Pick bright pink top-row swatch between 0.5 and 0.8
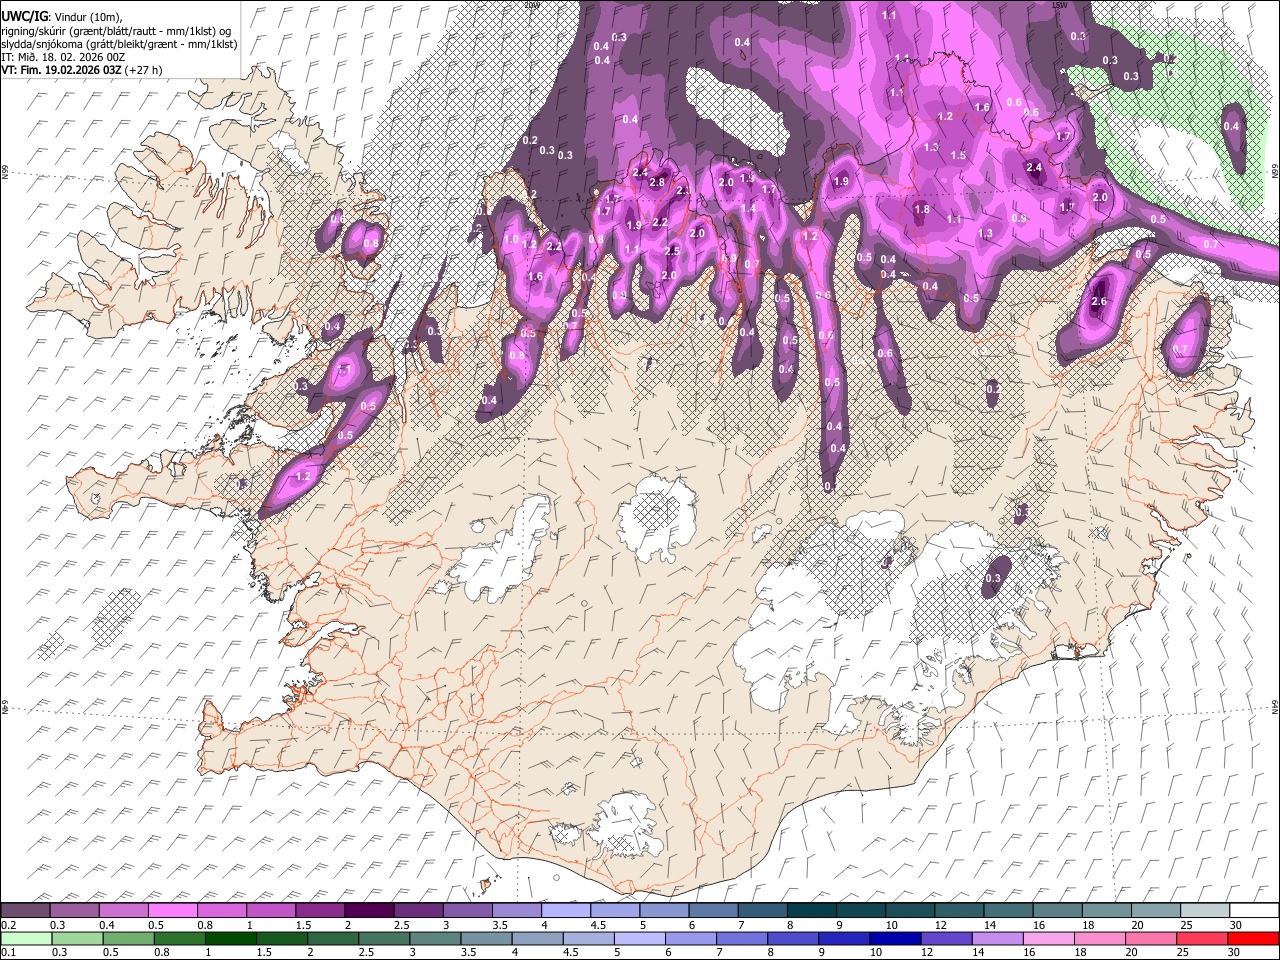Image resolution: width=1280 pixels, height=960 pixels. (173, 911)
